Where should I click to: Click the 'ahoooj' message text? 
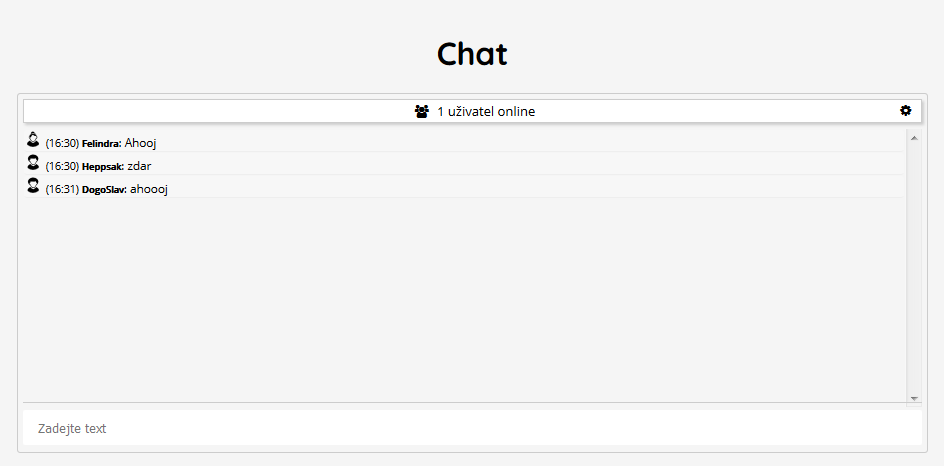click(x=149, y=189)
